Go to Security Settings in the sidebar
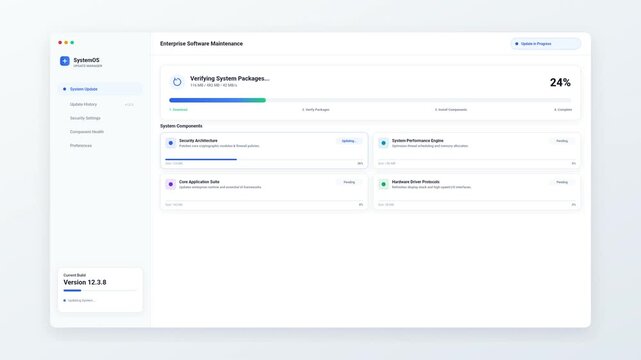This screenshot has height=360, width=641. 100,118
